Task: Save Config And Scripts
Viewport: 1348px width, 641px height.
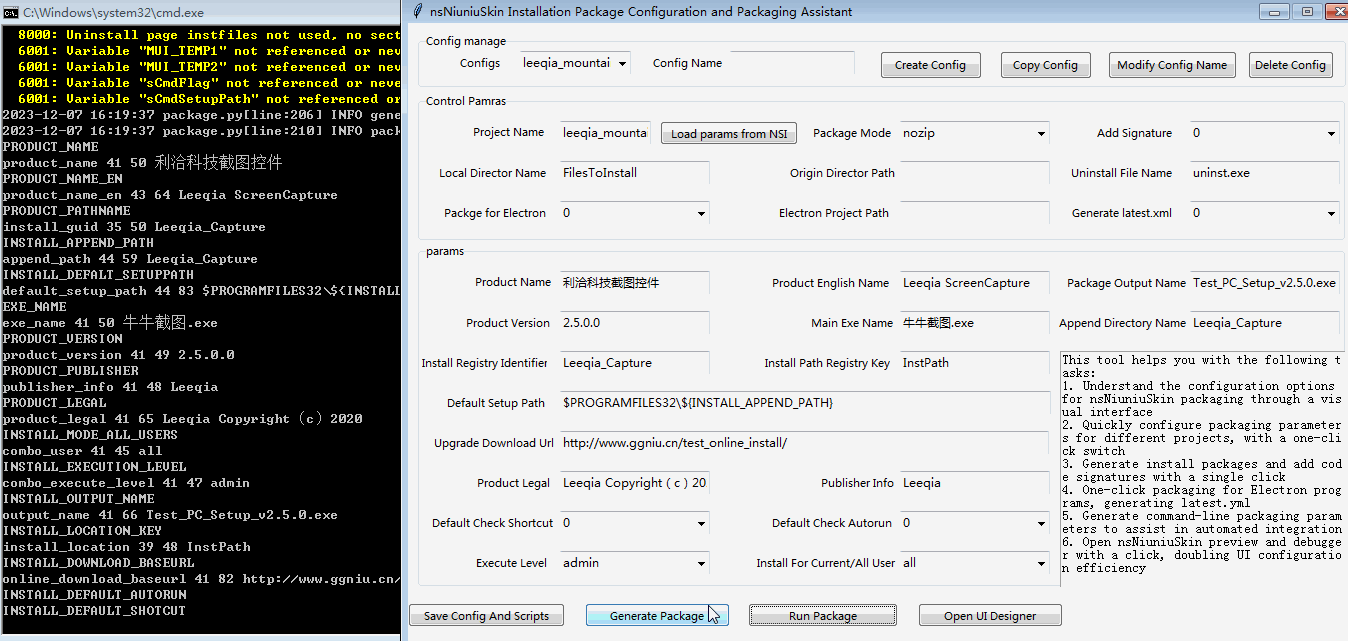Action: point(487,616)
